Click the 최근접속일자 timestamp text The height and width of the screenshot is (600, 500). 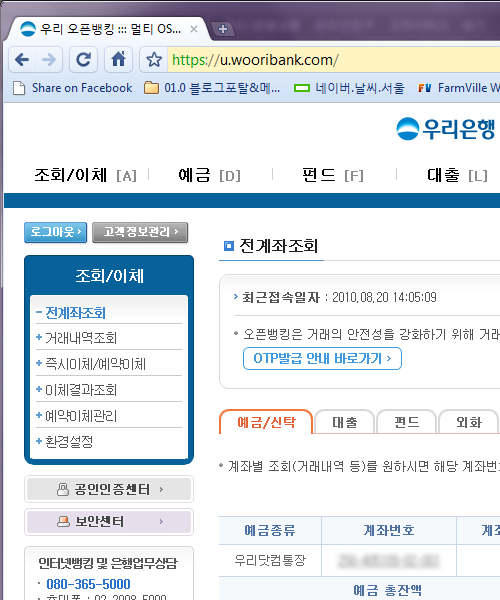click(384, 297)
